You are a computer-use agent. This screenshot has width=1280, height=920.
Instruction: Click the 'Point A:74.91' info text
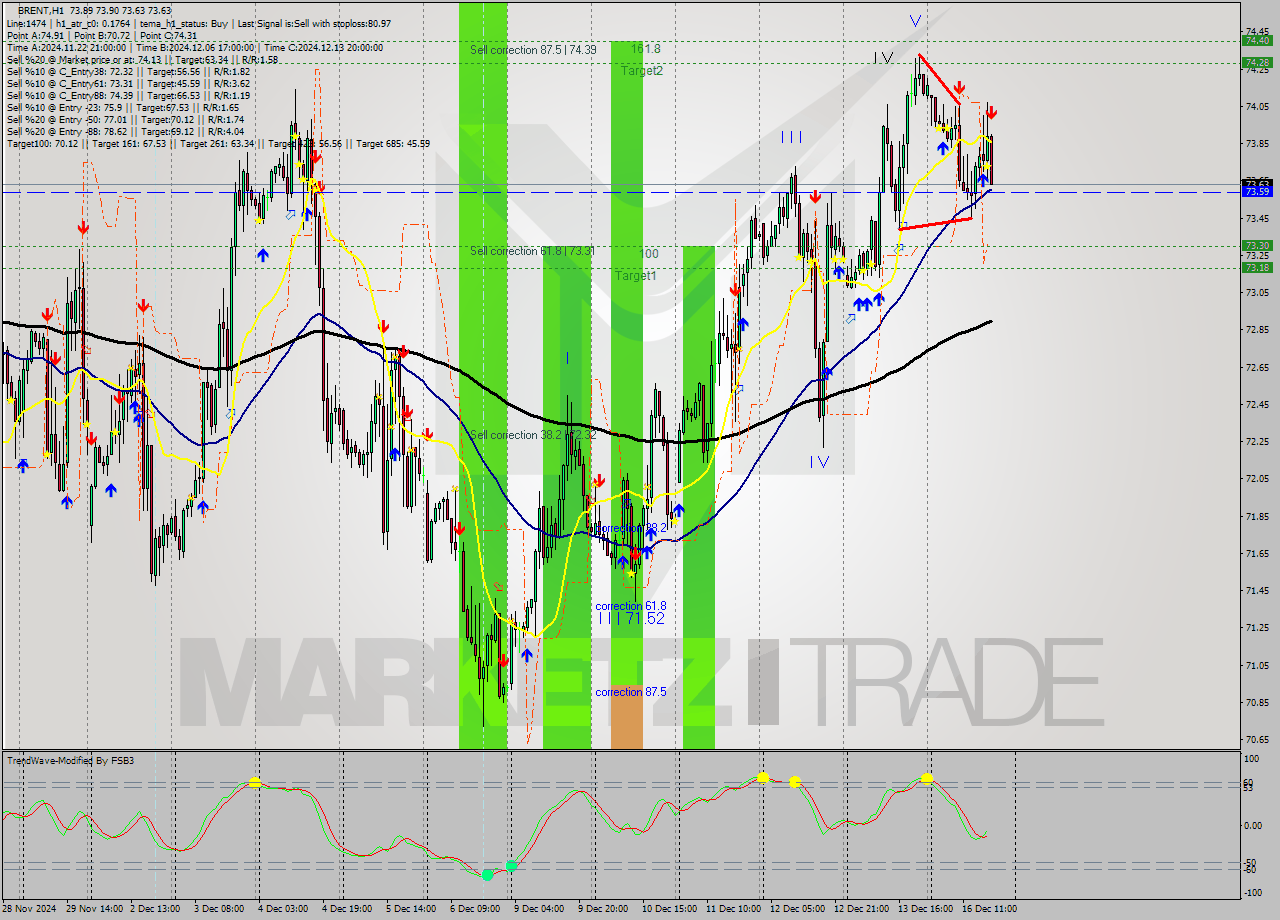point(37,35)
